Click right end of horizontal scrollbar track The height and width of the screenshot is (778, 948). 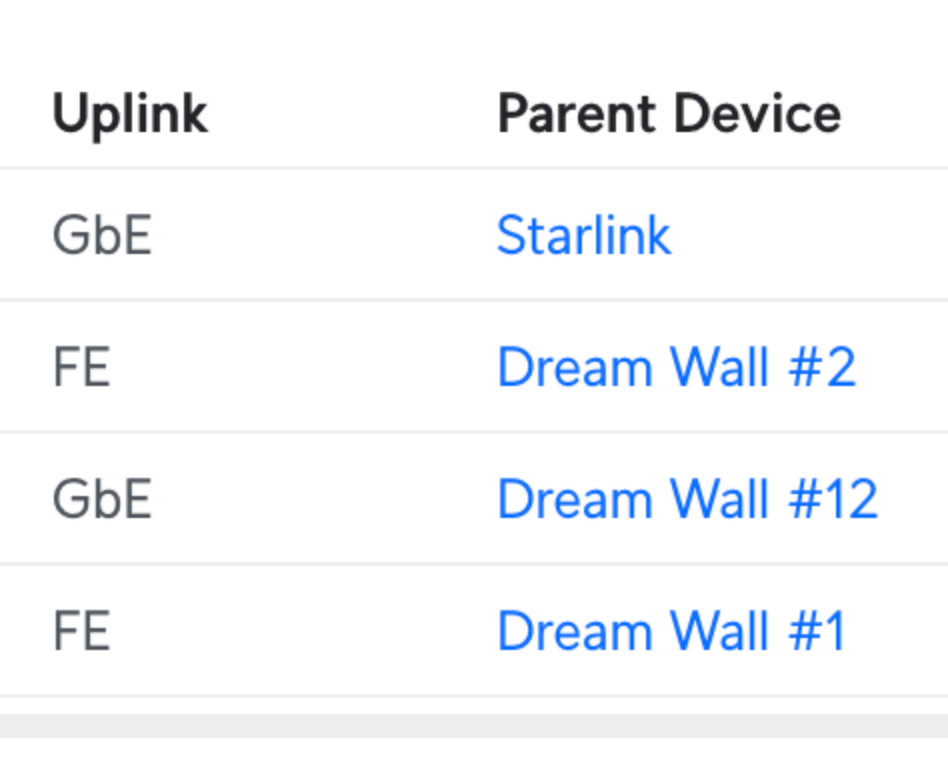(x=936, y=725)
